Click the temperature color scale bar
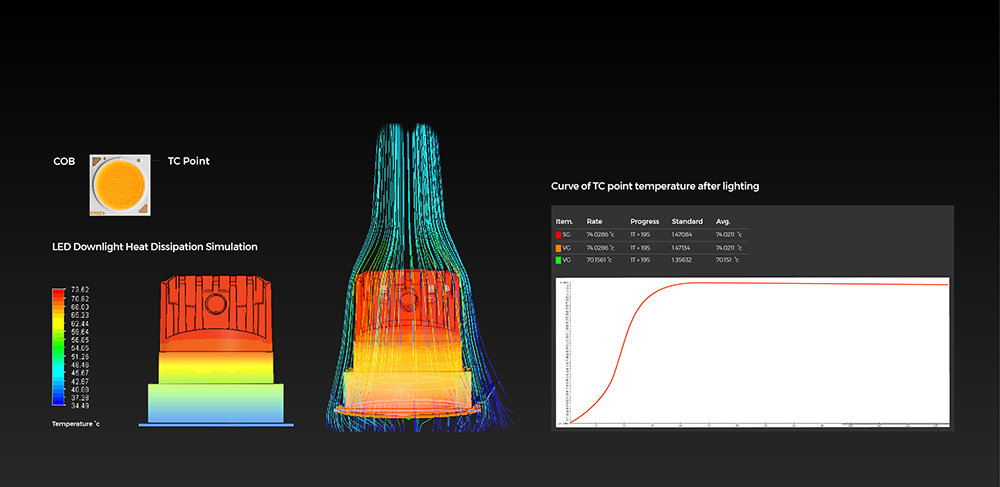This screenshot has width=1000, height=487. point(58,347)
